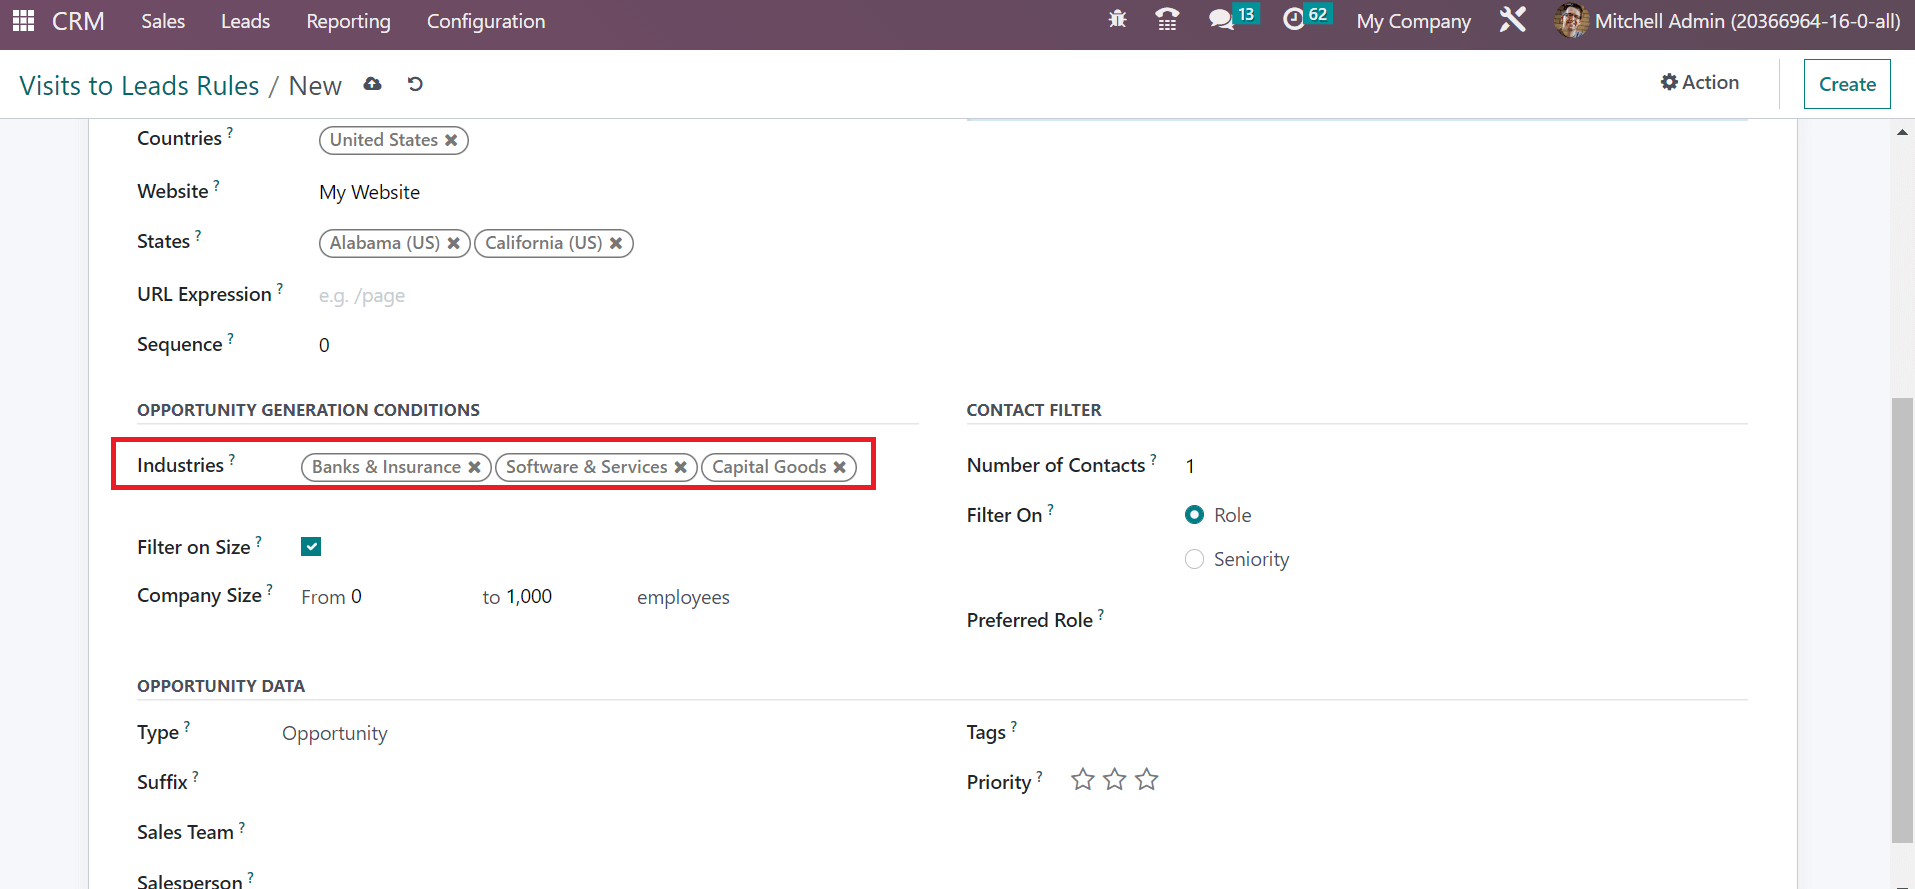Open the conversations messages icon
The height and width of the screenshot is (889, 1915).
(x=1221, y=20)
